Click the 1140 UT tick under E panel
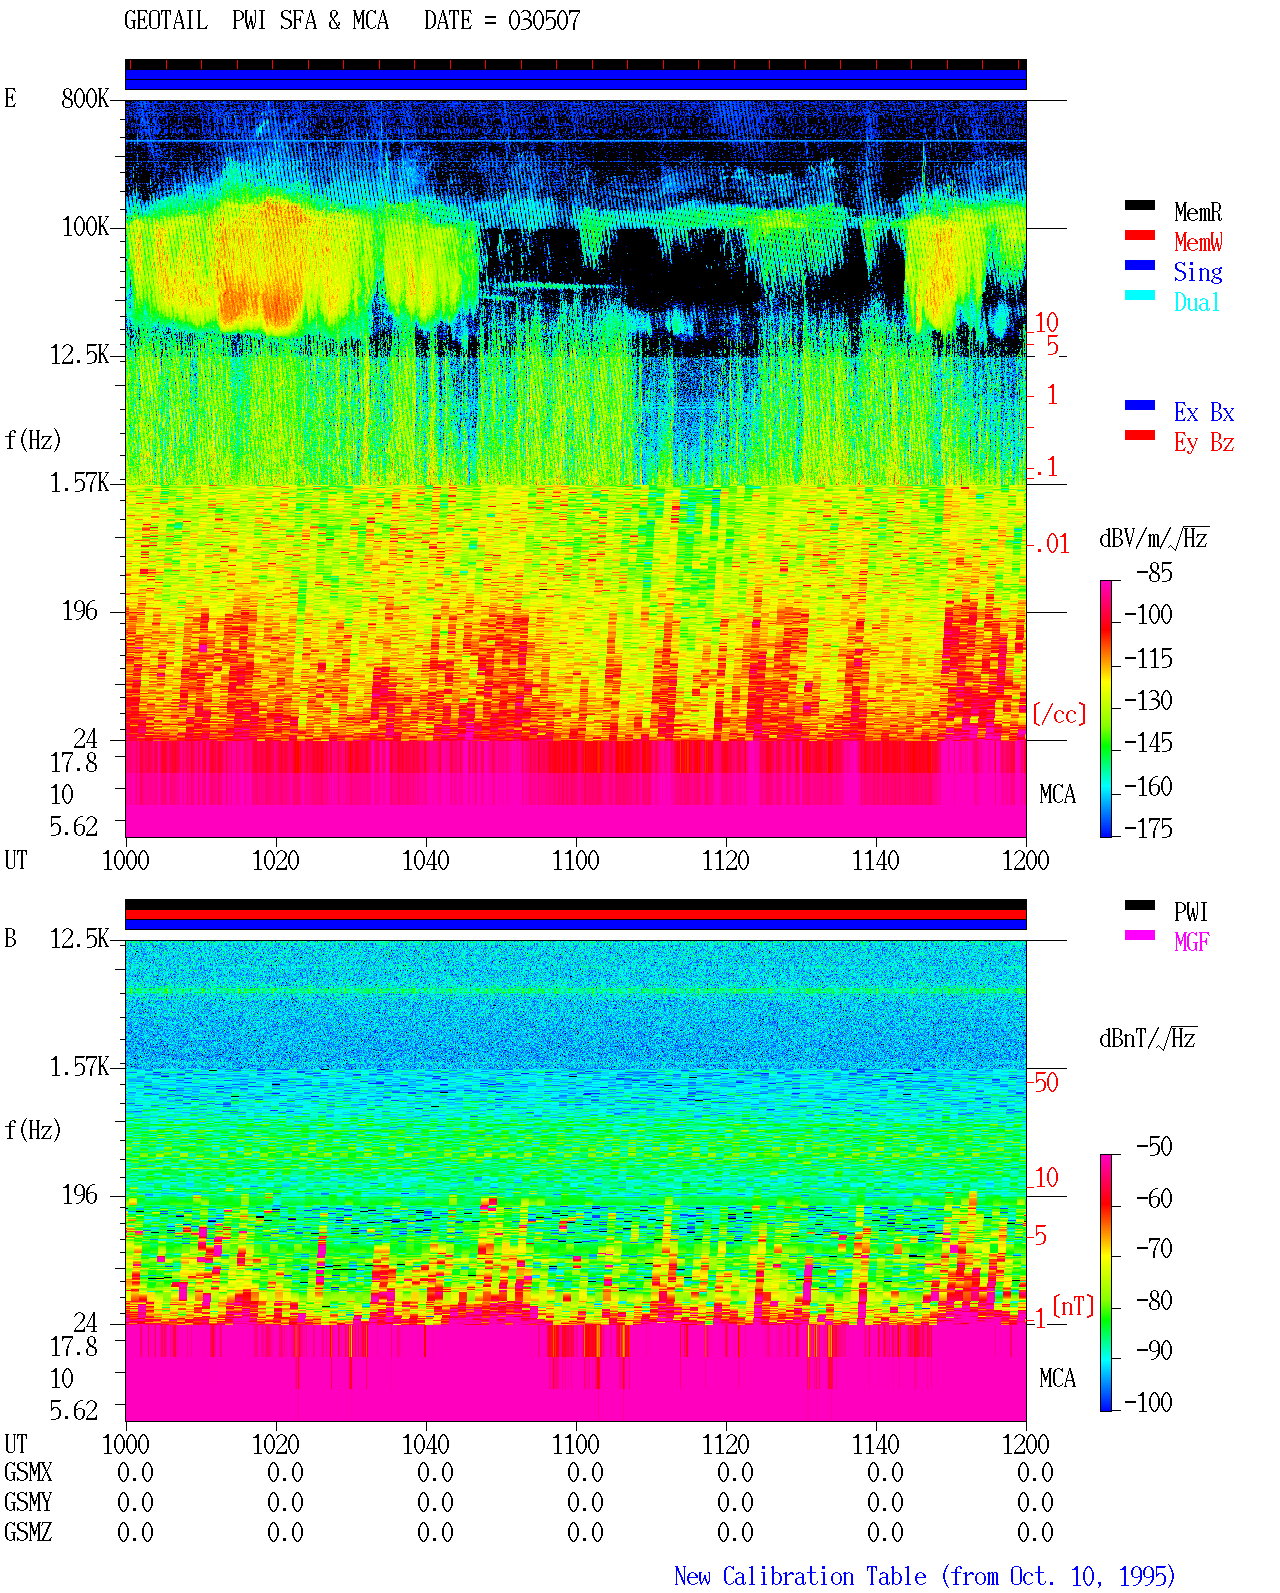Image resolution: width=1280 pixels, height=1593 pixels. (875, 860)
